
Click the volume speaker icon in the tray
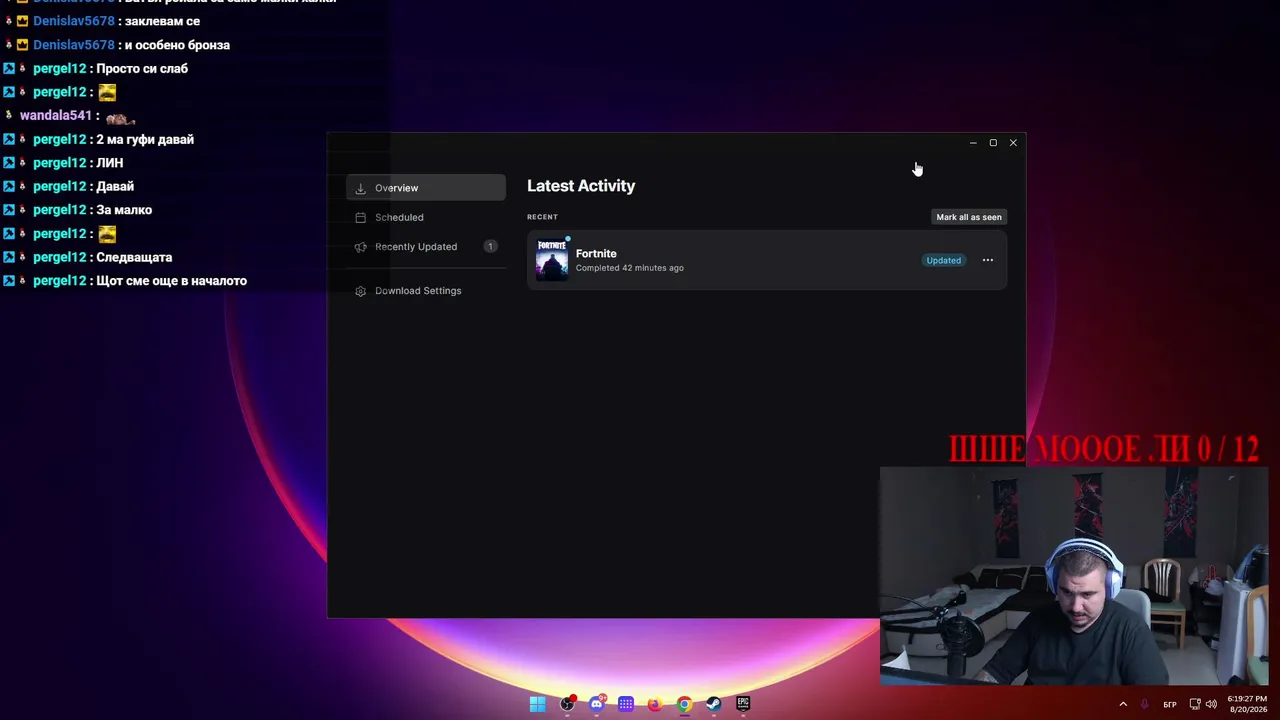tap(1211, 705)
